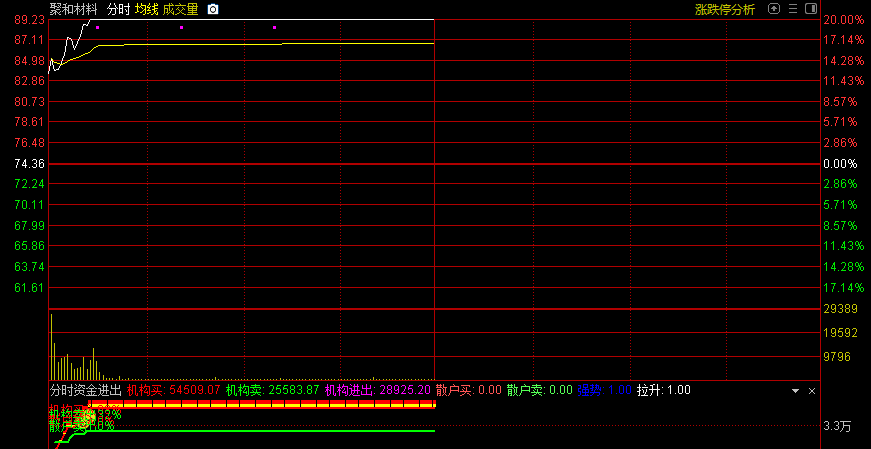Screen dimensions: 871x449
Task: Click the 机构买 value label
Action: coord(173,390)
